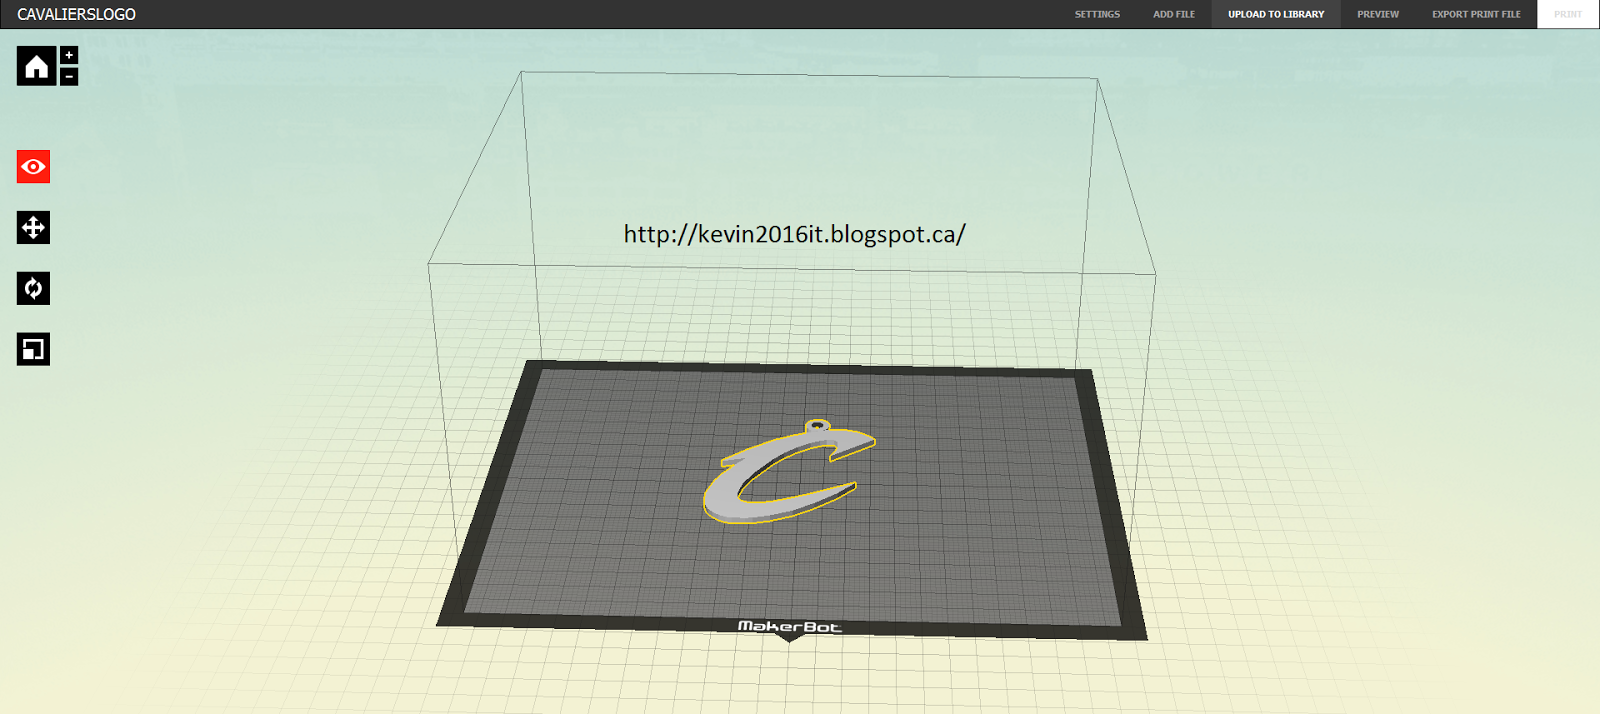The height and width of the screenshot is (714, 1600).
Task: Toggle the red eye View tool
Action: (x=33, y=167)
